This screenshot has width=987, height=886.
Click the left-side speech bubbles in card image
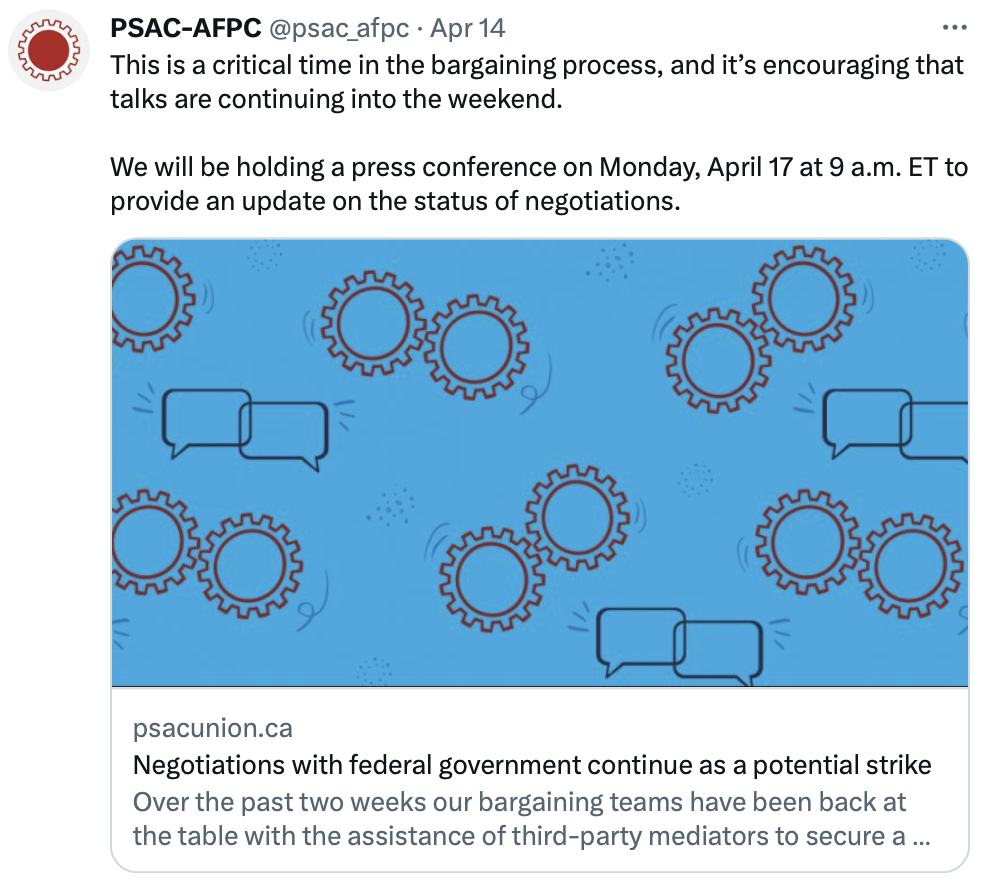point(245,430)
